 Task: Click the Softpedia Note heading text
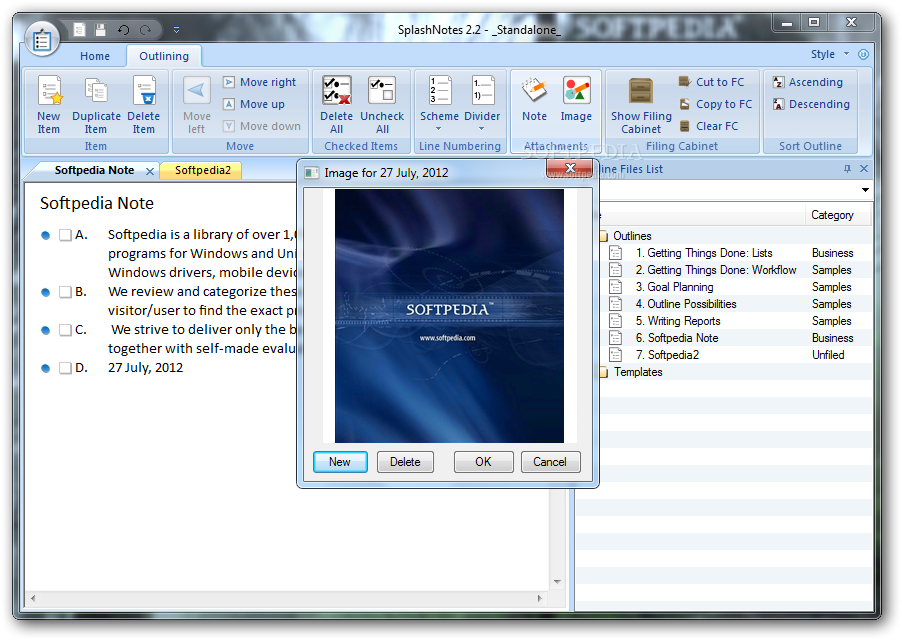click(97, 203)
